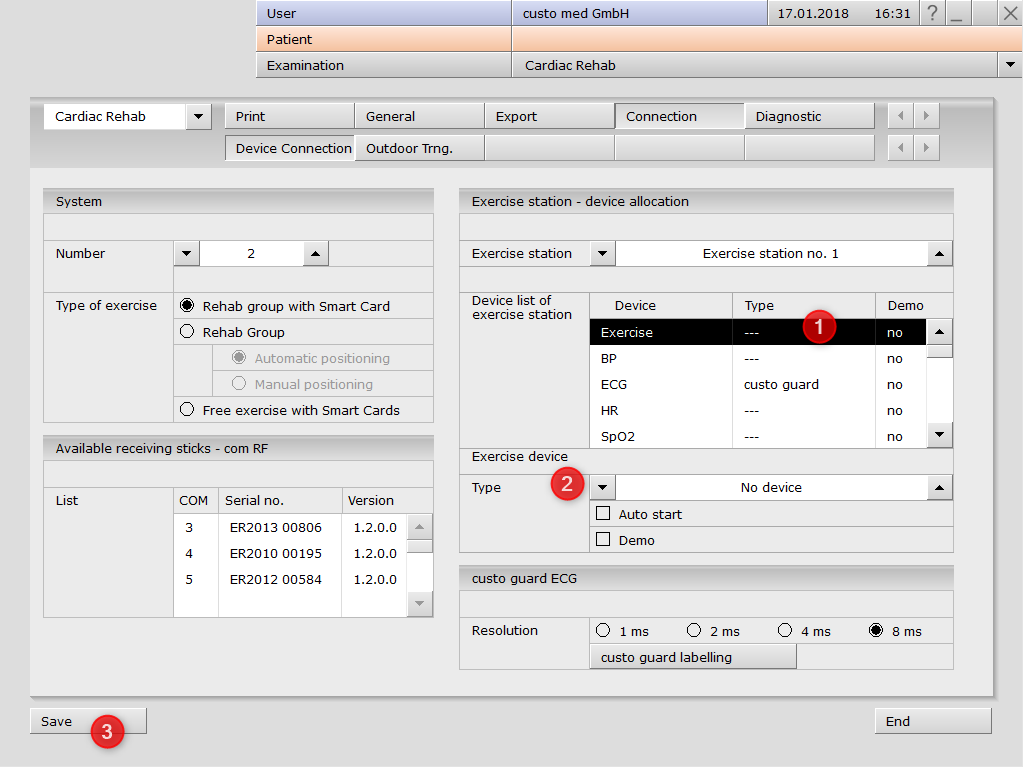1024x768 pixels.
Task: Switch to the General tab
Action: coord(419,116)
